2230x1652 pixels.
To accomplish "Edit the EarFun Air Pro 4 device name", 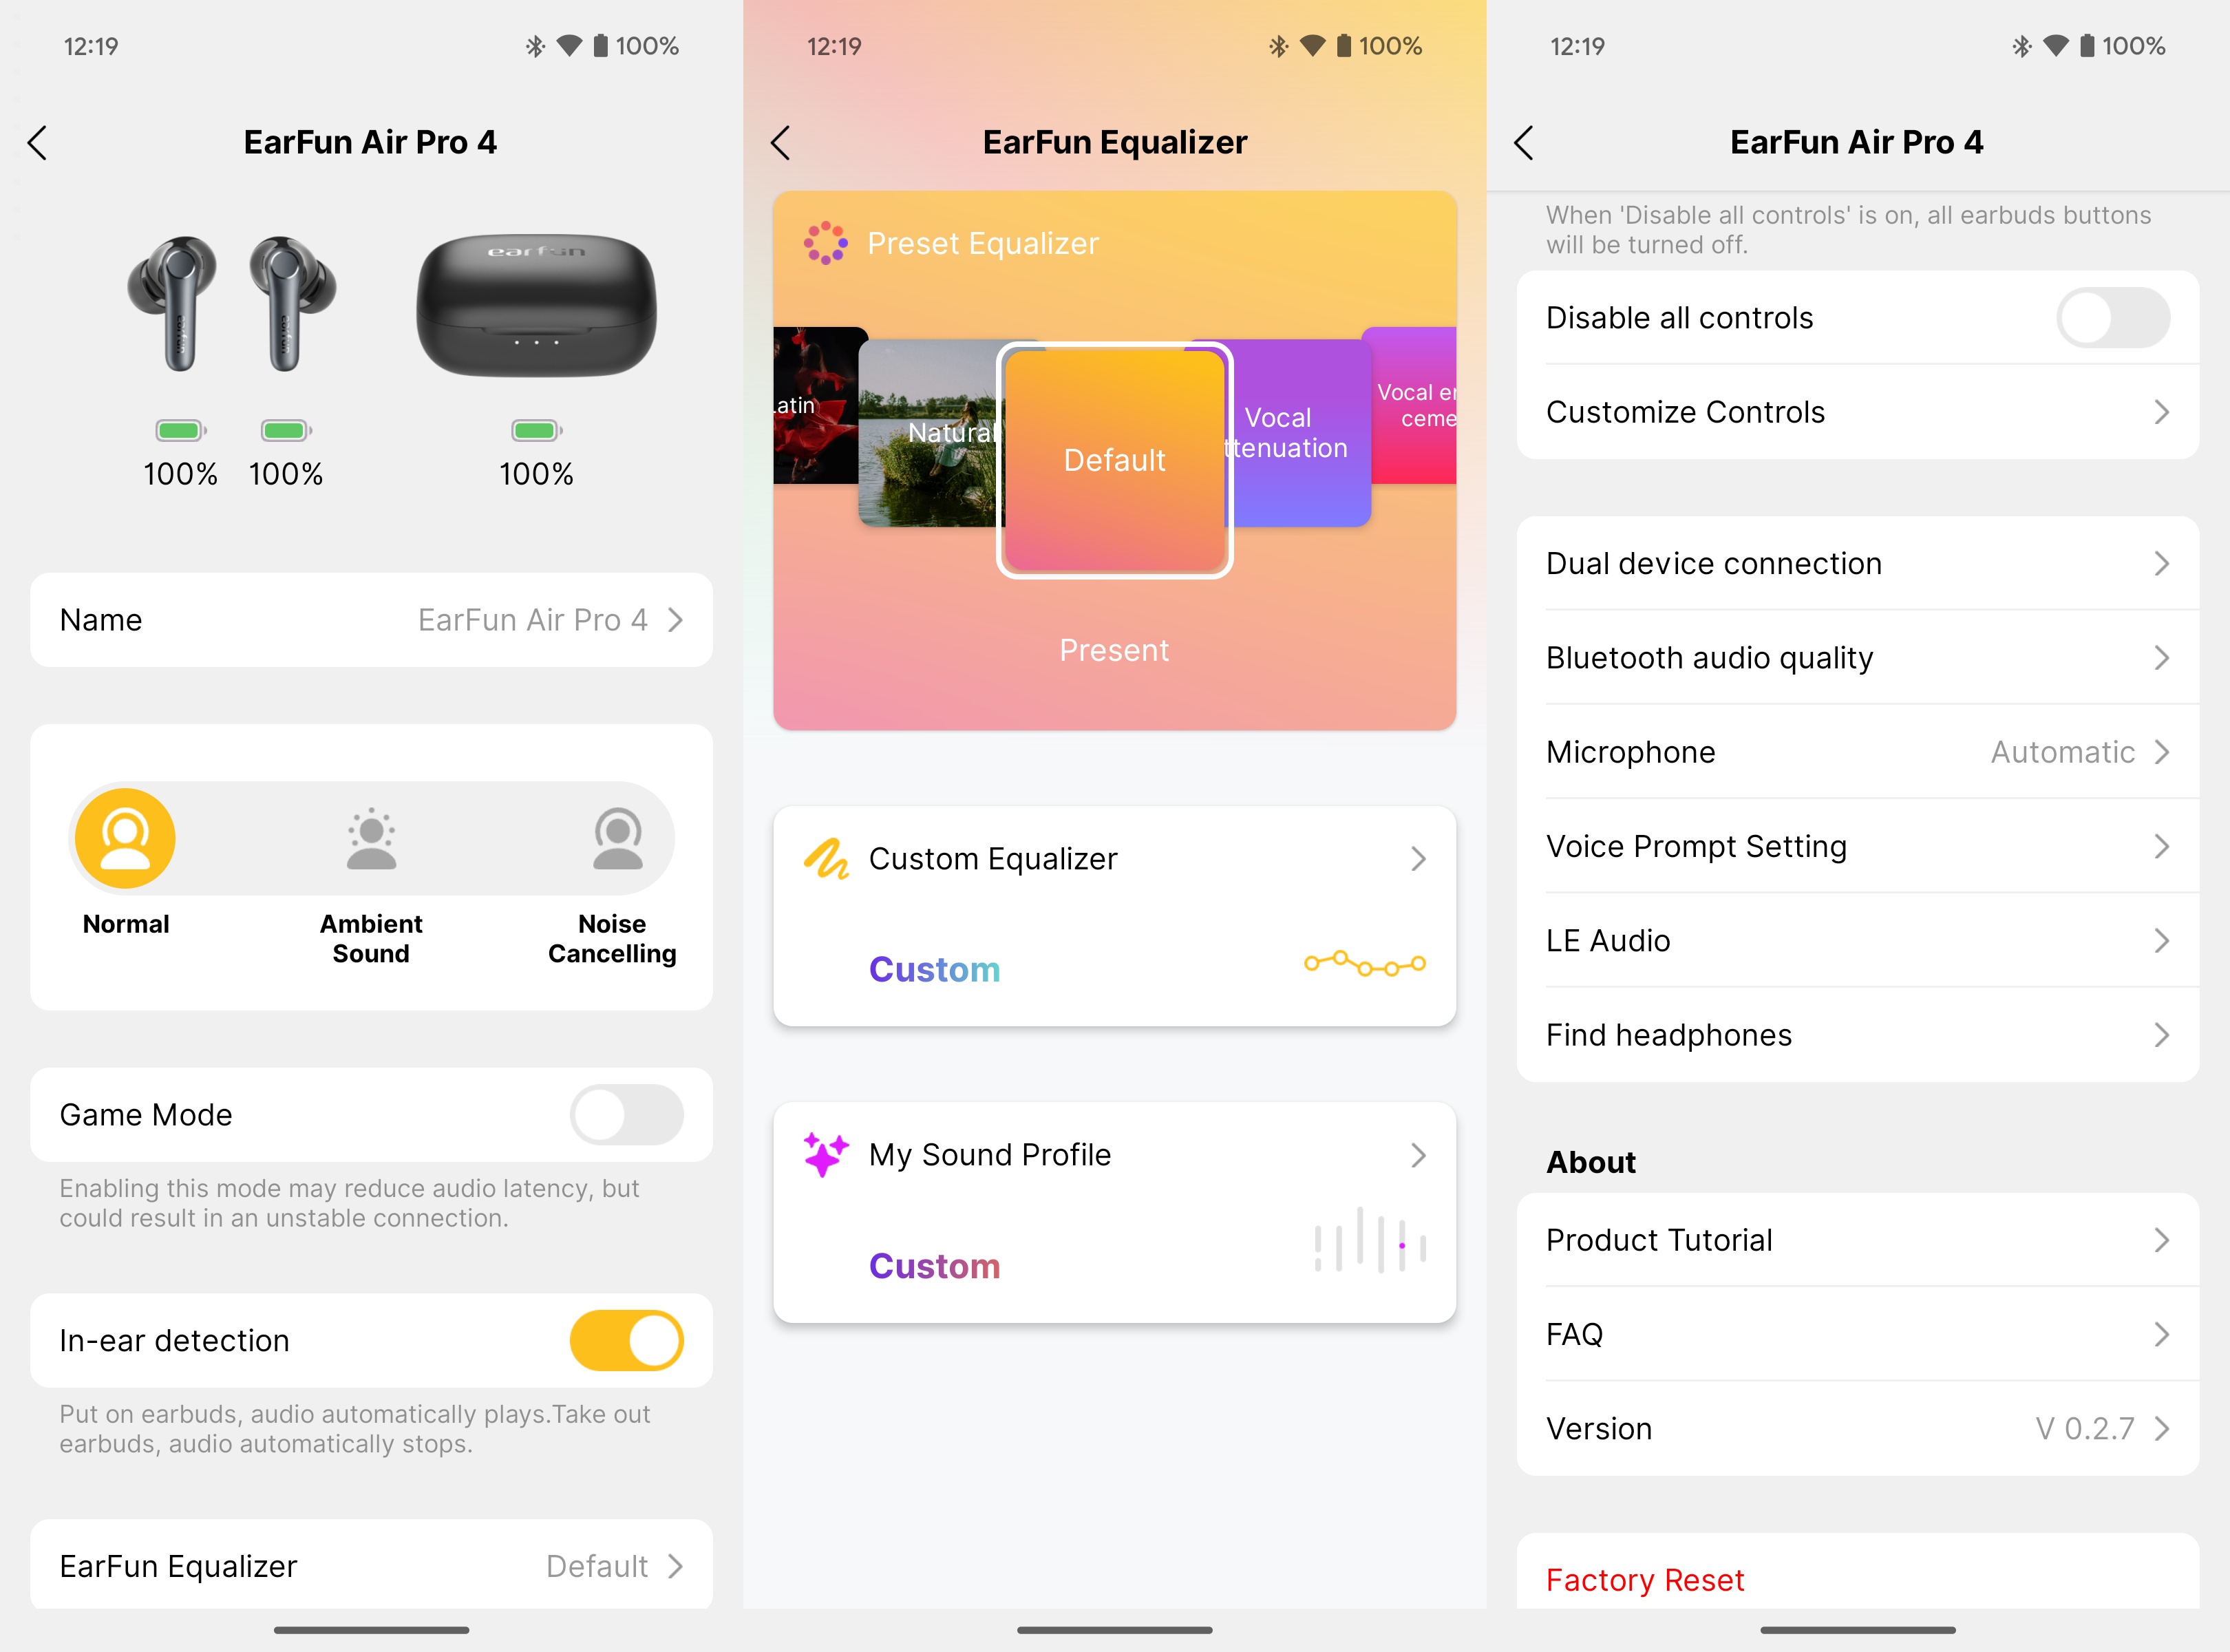I will (x=372, y=619).
